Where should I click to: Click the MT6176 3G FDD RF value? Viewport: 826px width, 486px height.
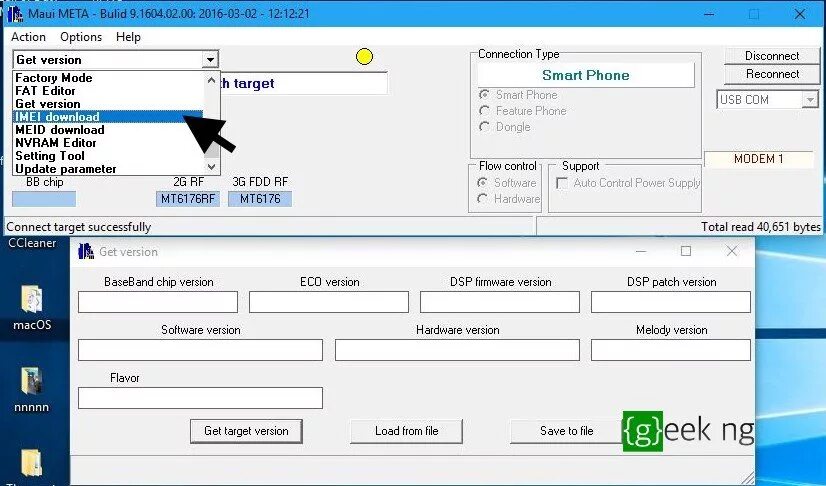click(x=260, y=199)
